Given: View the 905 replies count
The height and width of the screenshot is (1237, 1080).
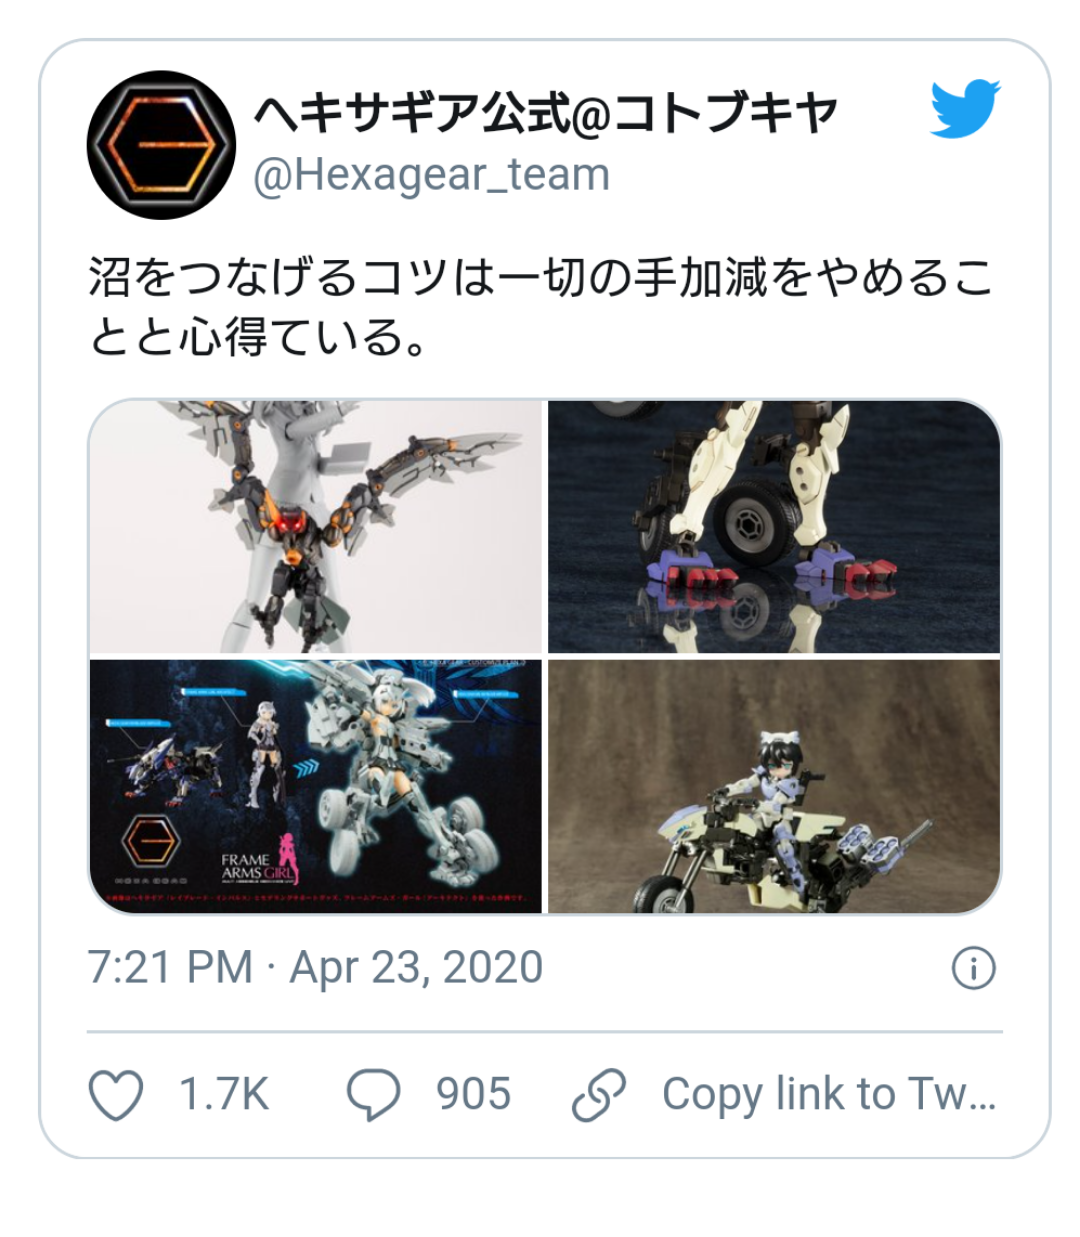Looking at the screenshot, I should click(473, 1094).
